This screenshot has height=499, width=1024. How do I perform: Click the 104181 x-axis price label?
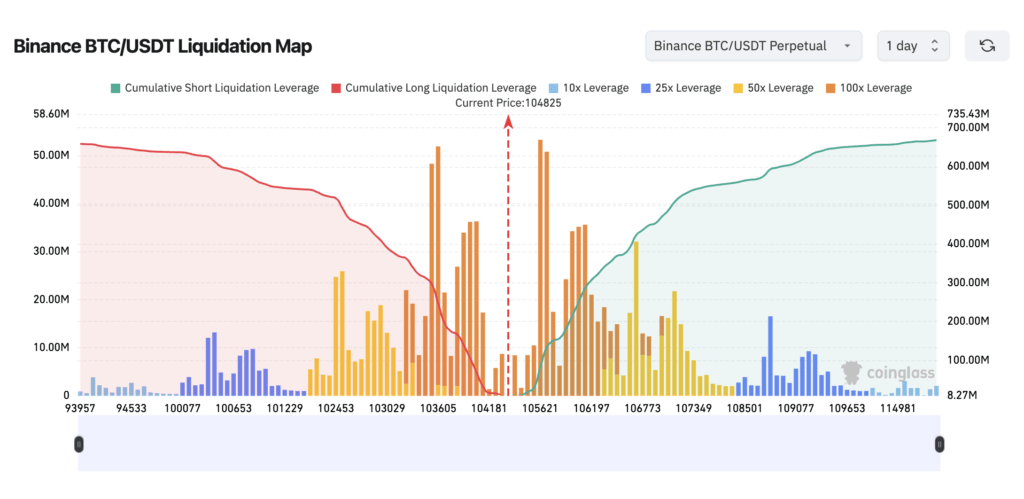489,408
